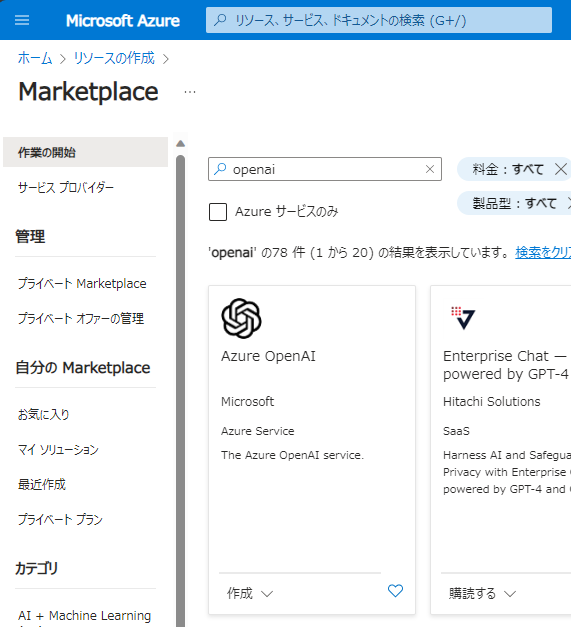The image size is (571, 627).
Task: Expand the 購読する dropdown on Enterprise Chat
Action: click(x=482, y=593)
